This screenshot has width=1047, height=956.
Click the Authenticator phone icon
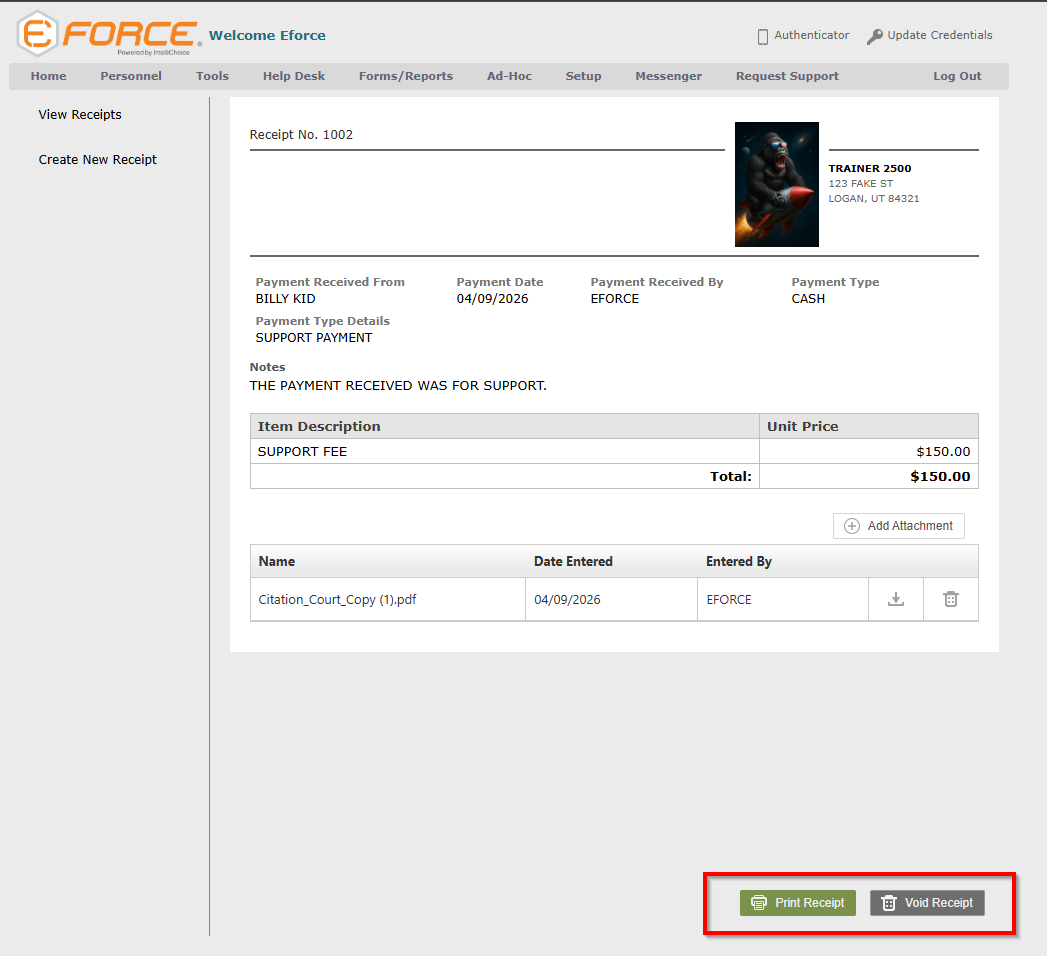click(763, 36)
